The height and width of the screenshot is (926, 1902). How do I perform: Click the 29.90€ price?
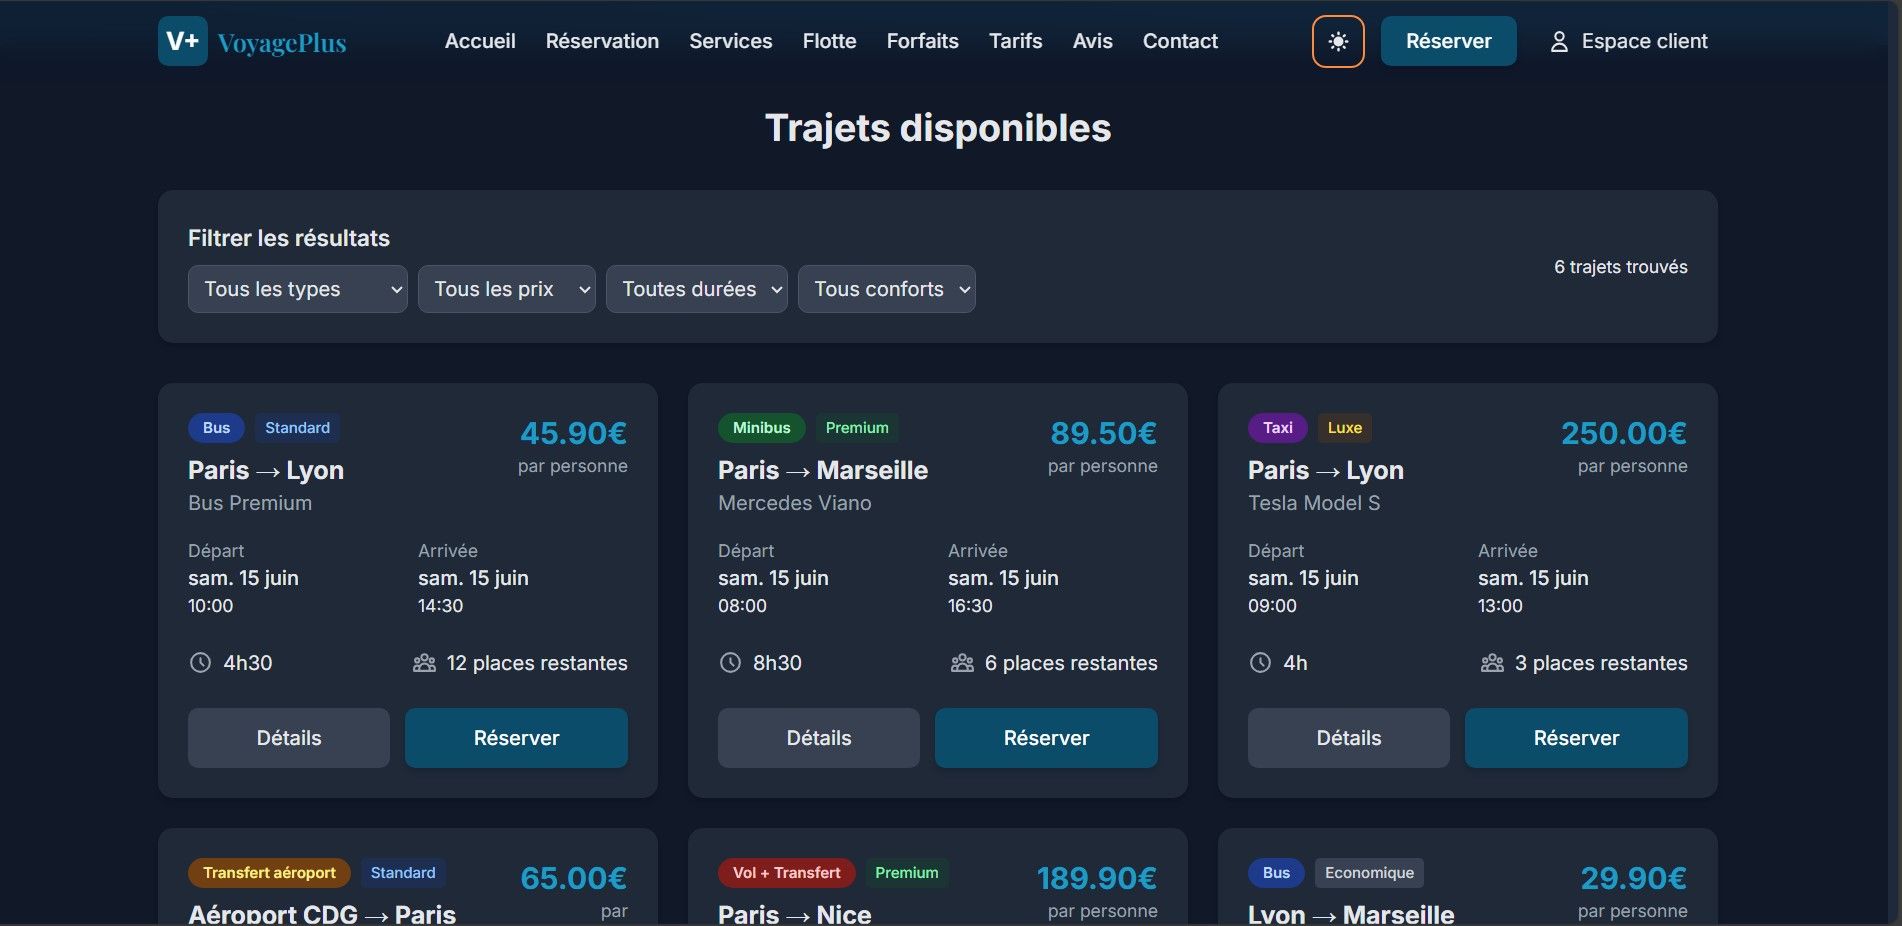pyautogui.click(x=1634, y=878)
